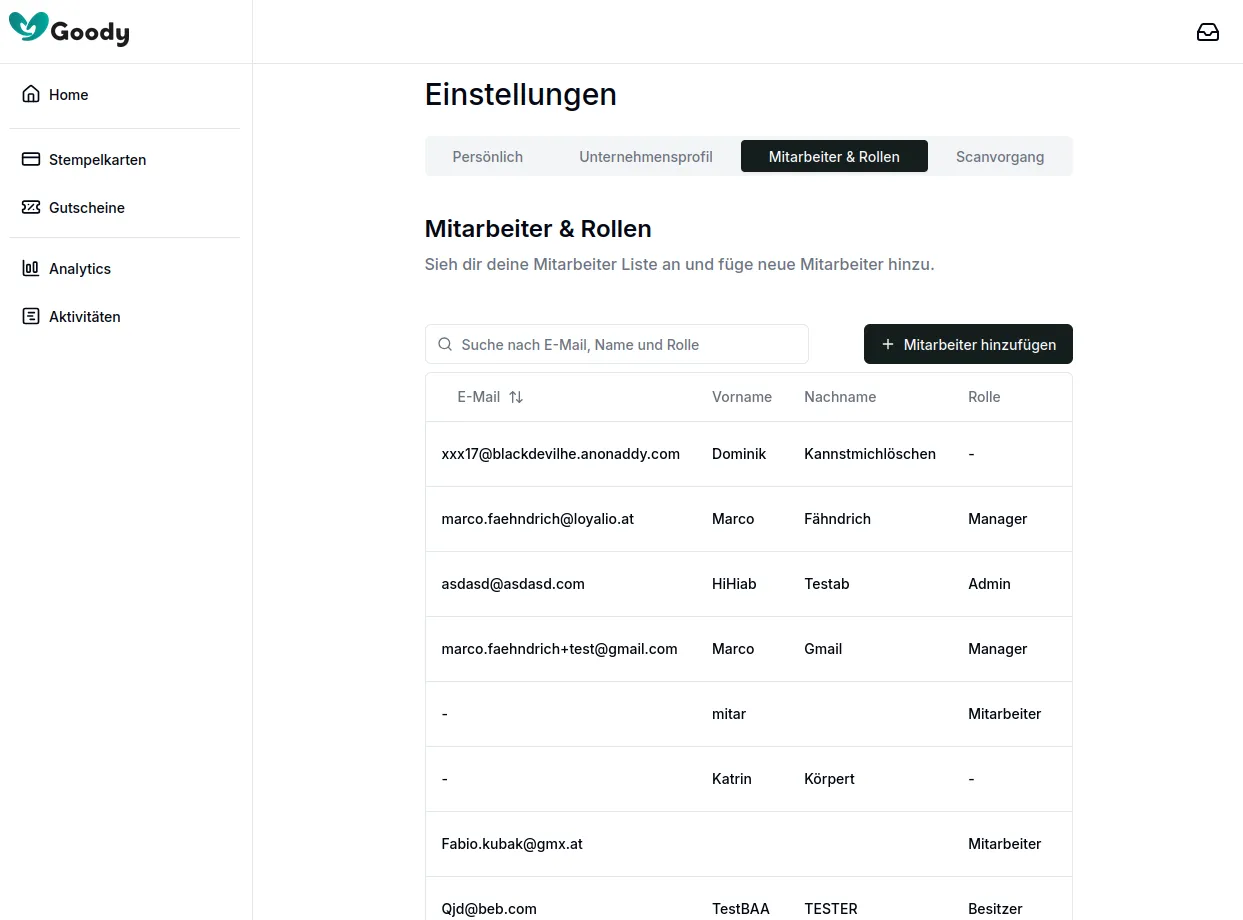
Task: Click the Analytics bar chart icon
Action: point(31,268)
